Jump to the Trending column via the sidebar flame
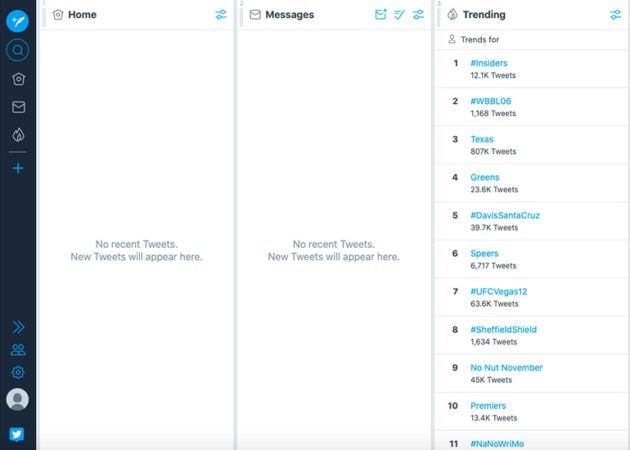Screen dimensions: 630x450 coord(18,135)
